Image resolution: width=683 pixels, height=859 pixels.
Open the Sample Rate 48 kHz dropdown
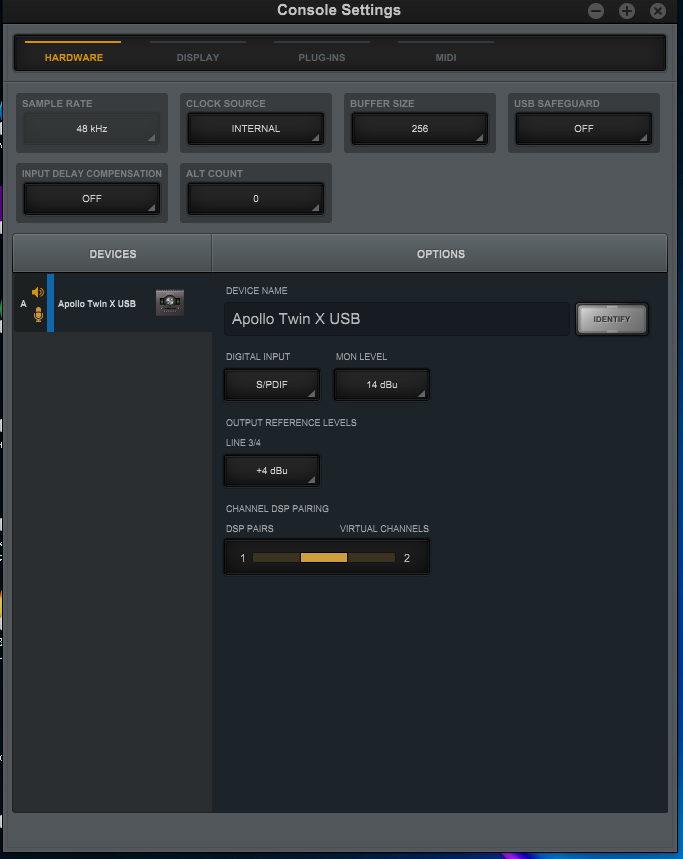click(91, 129)
